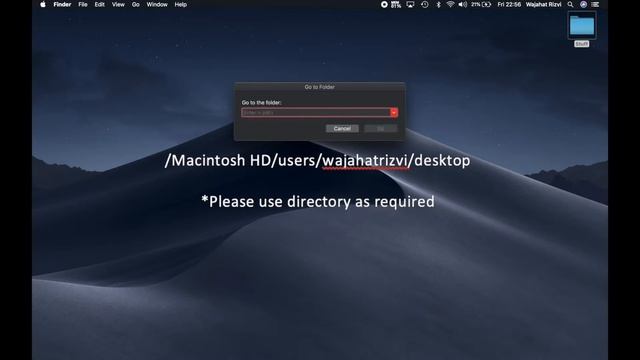Open the Finder application menu
This screenshot has height=360, width=640.
(x=62, y=4)
